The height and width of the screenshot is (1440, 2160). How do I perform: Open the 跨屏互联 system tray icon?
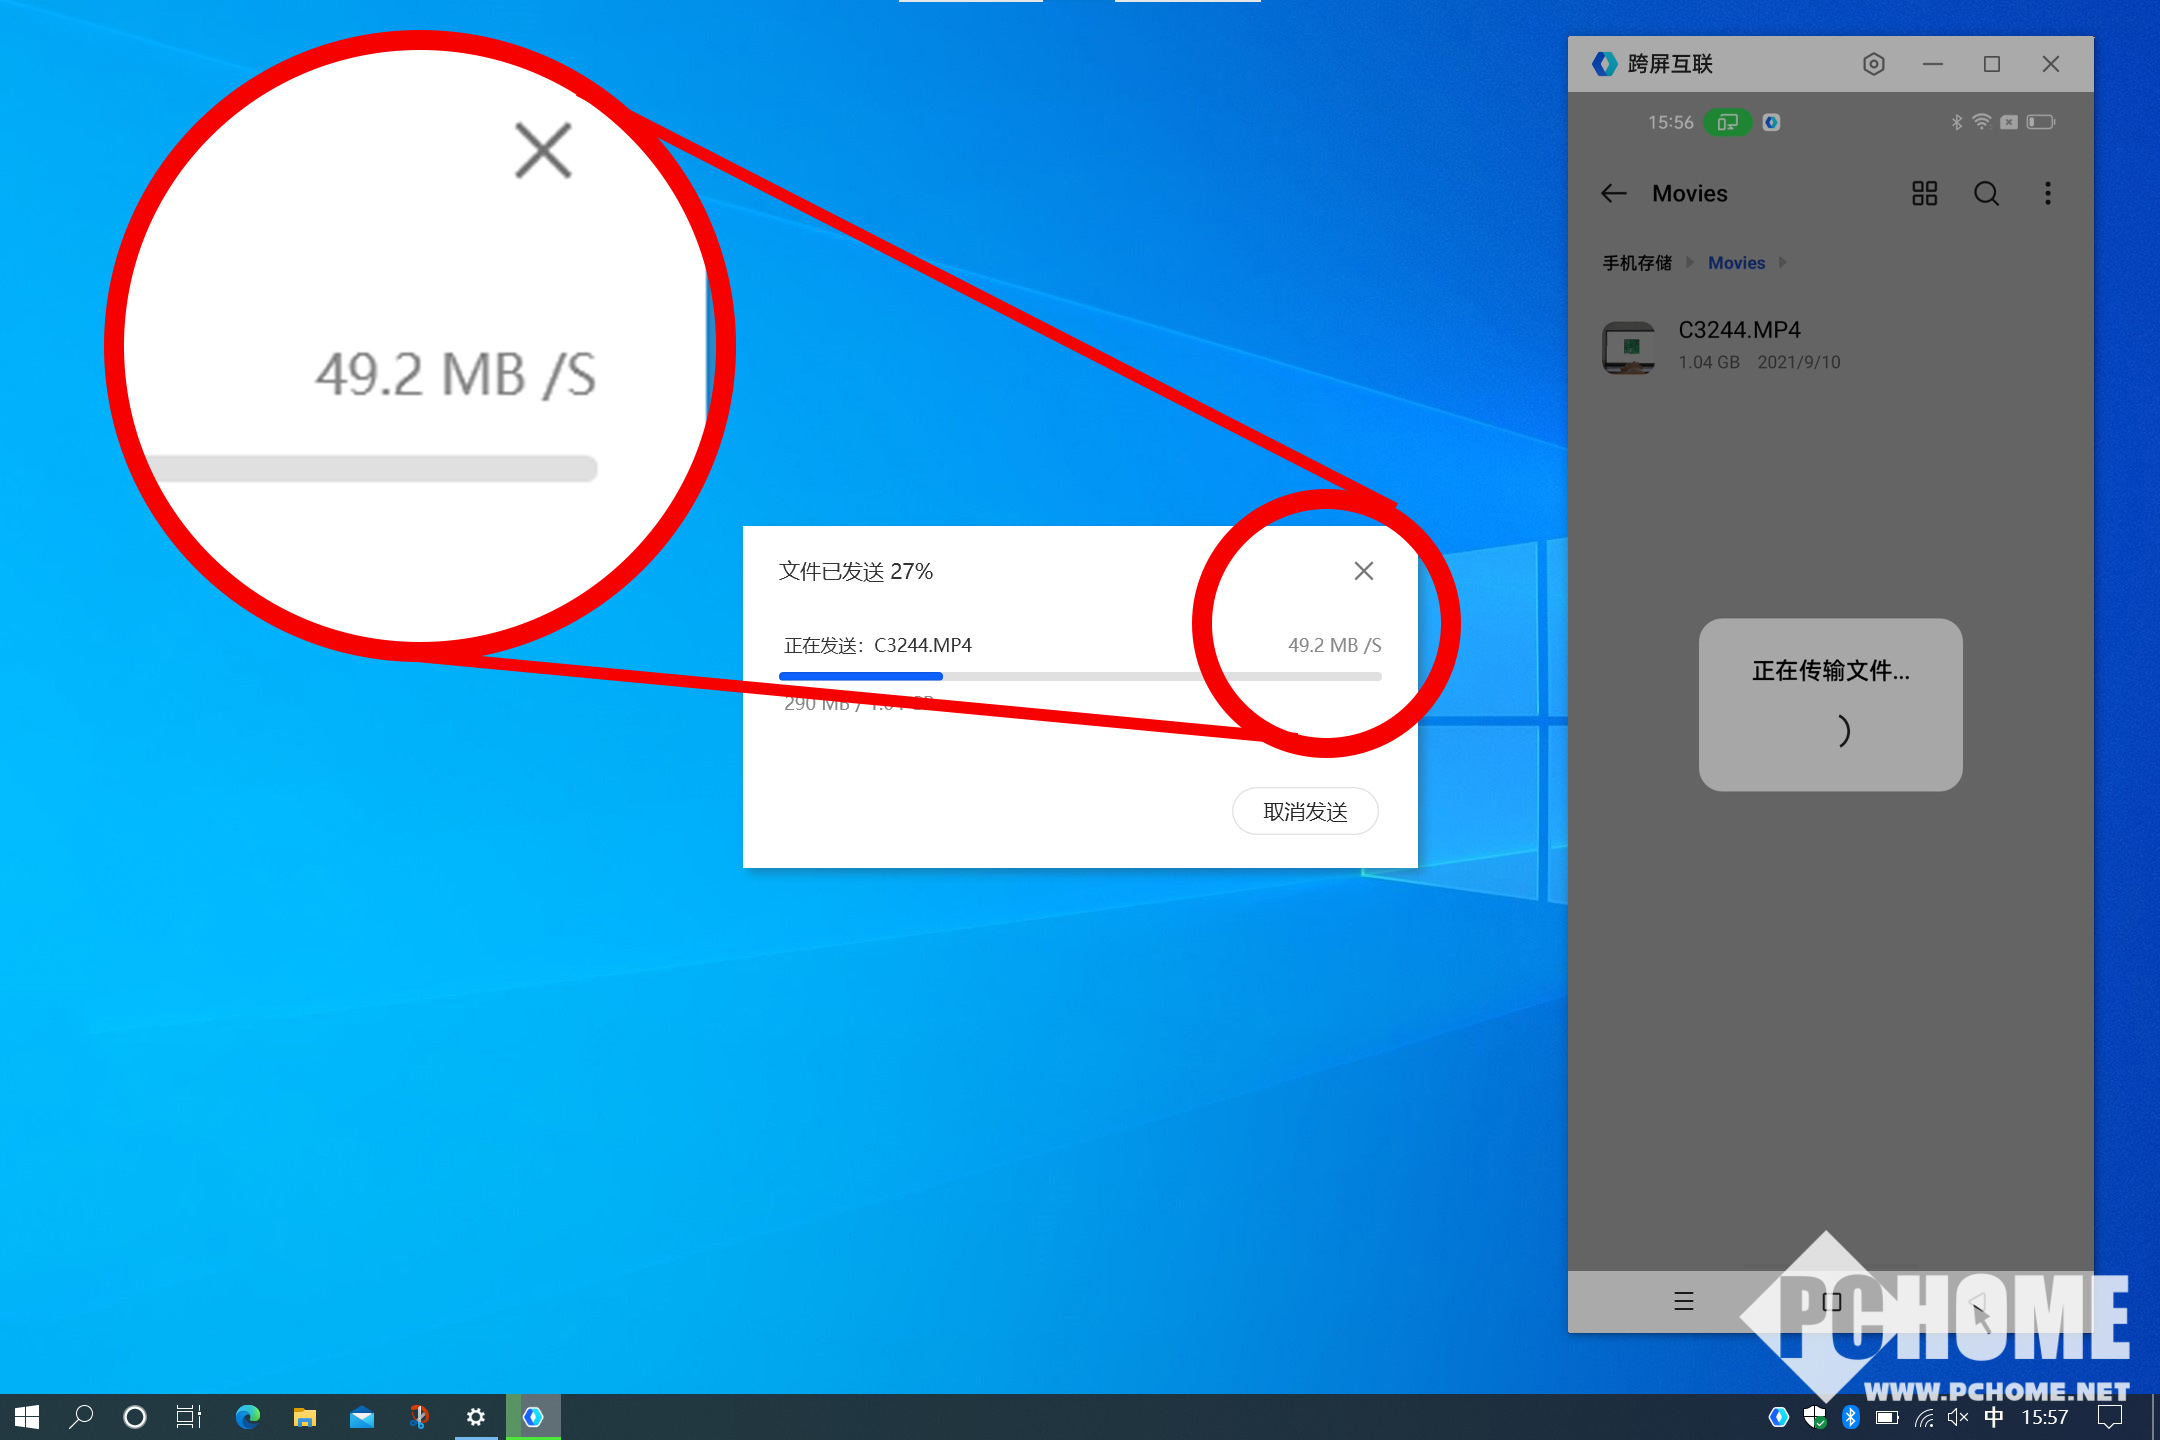click(1778, 1417)
